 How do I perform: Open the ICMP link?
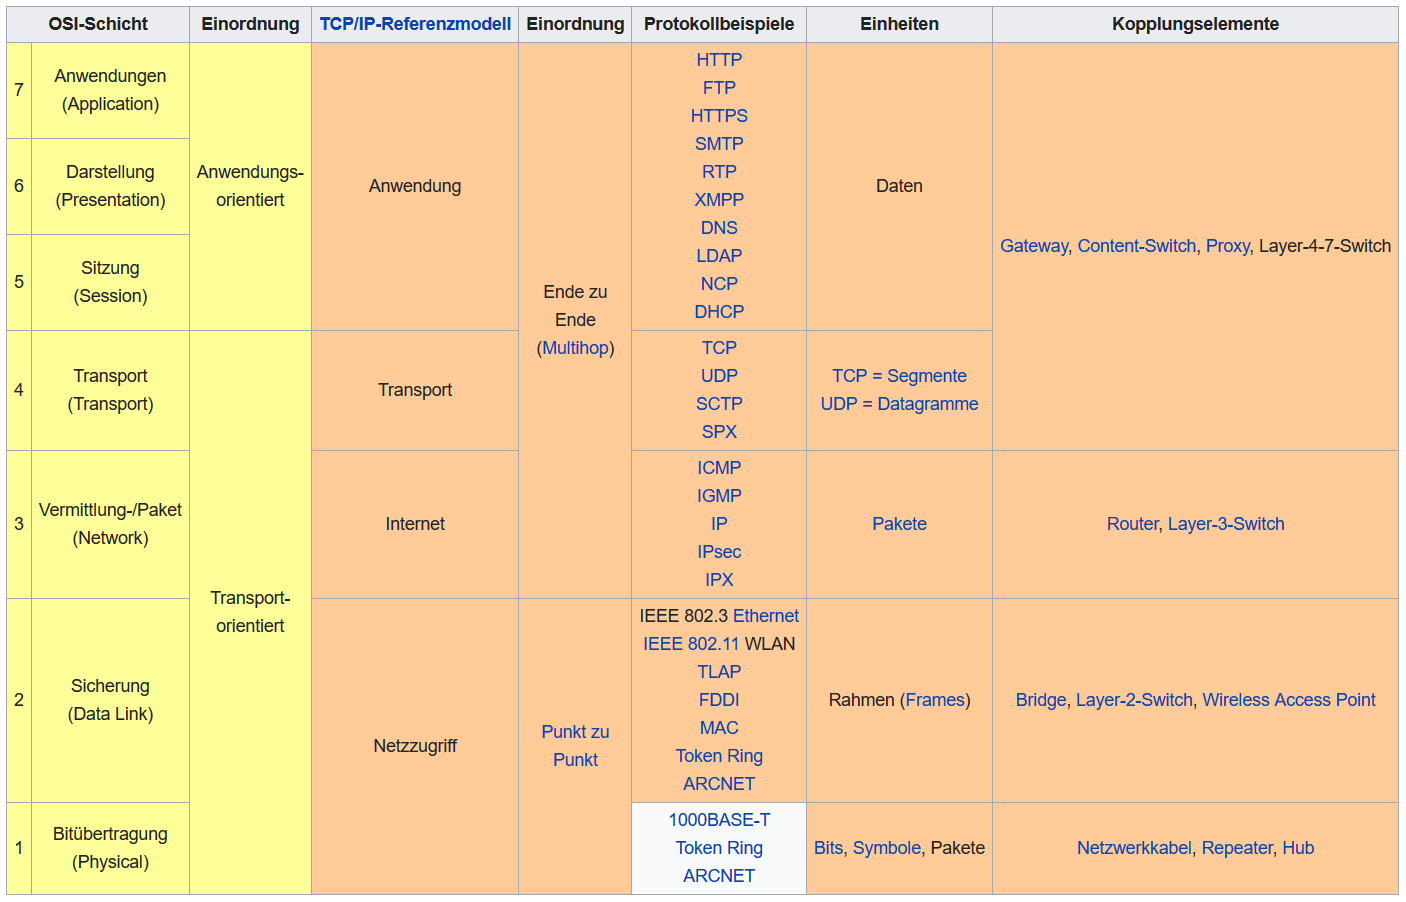pyautogui.click(x=719, y=468)
